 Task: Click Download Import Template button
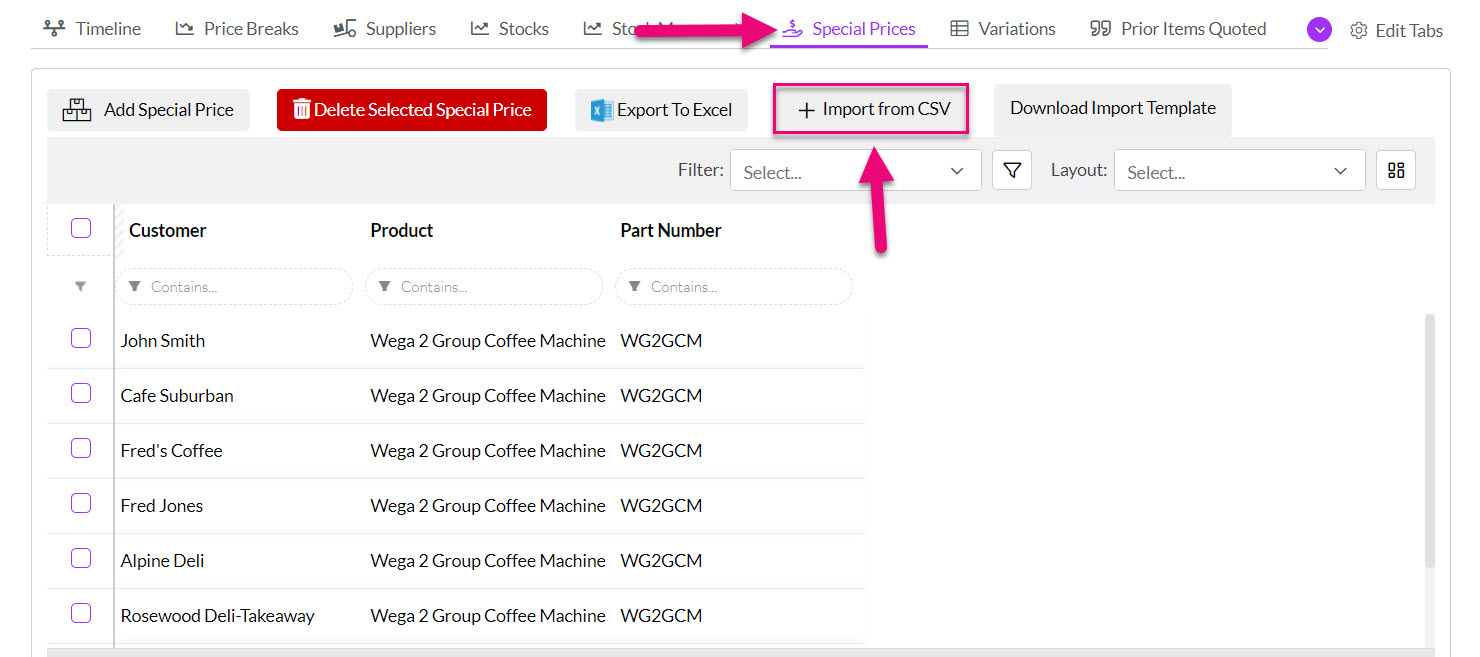click(1112, 108)
